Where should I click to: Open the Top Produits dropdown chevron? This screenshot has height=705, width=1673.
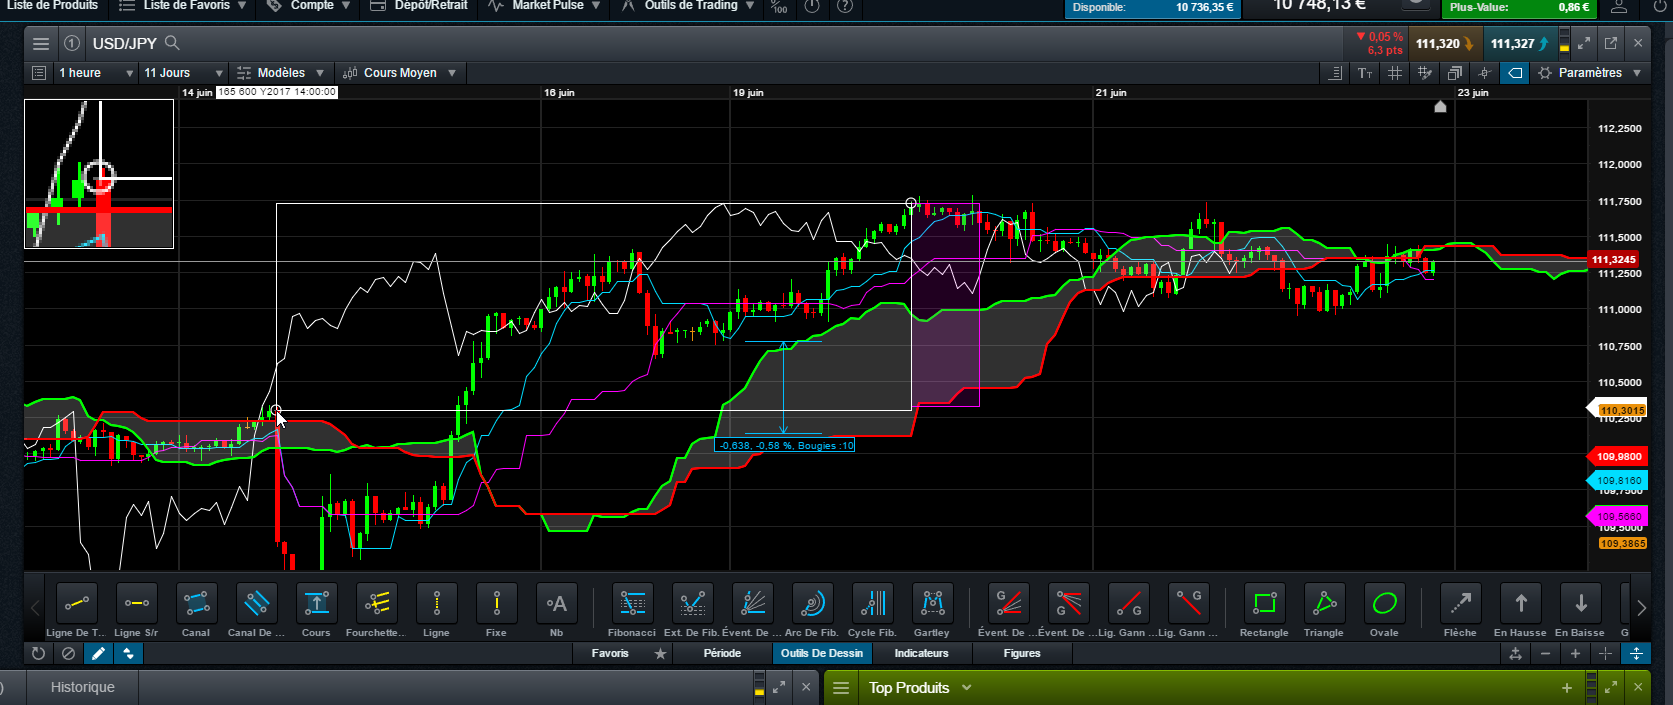click(x=967, y=688)
